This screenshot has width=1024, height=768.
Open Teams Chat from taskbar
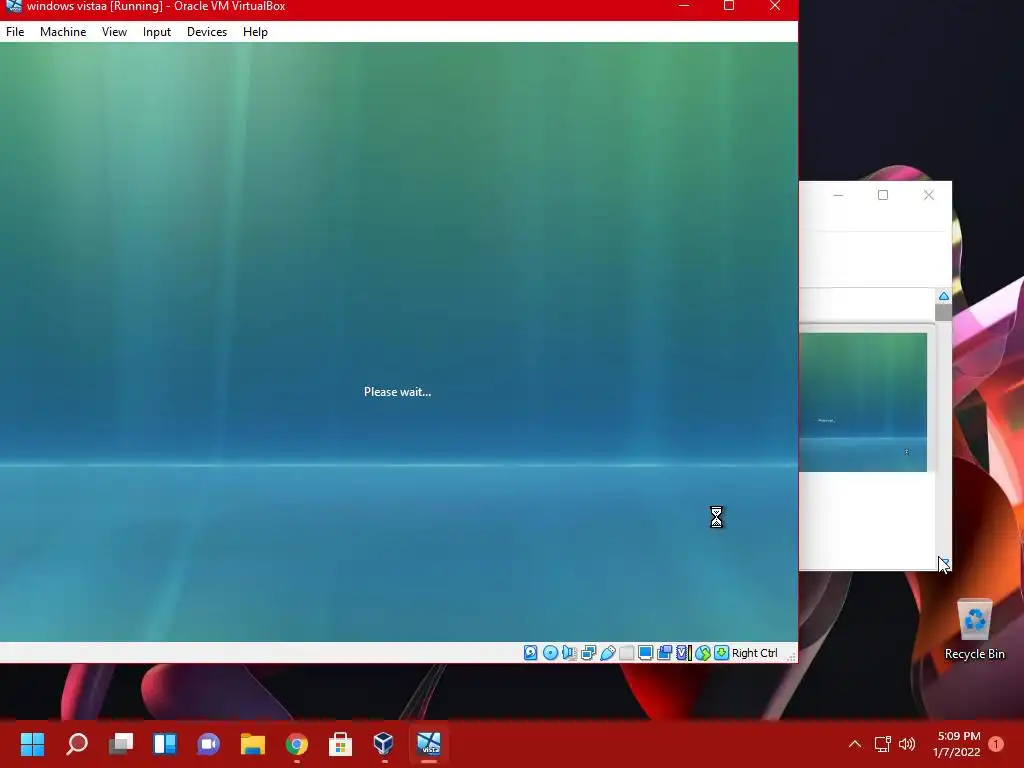(208, 744)
